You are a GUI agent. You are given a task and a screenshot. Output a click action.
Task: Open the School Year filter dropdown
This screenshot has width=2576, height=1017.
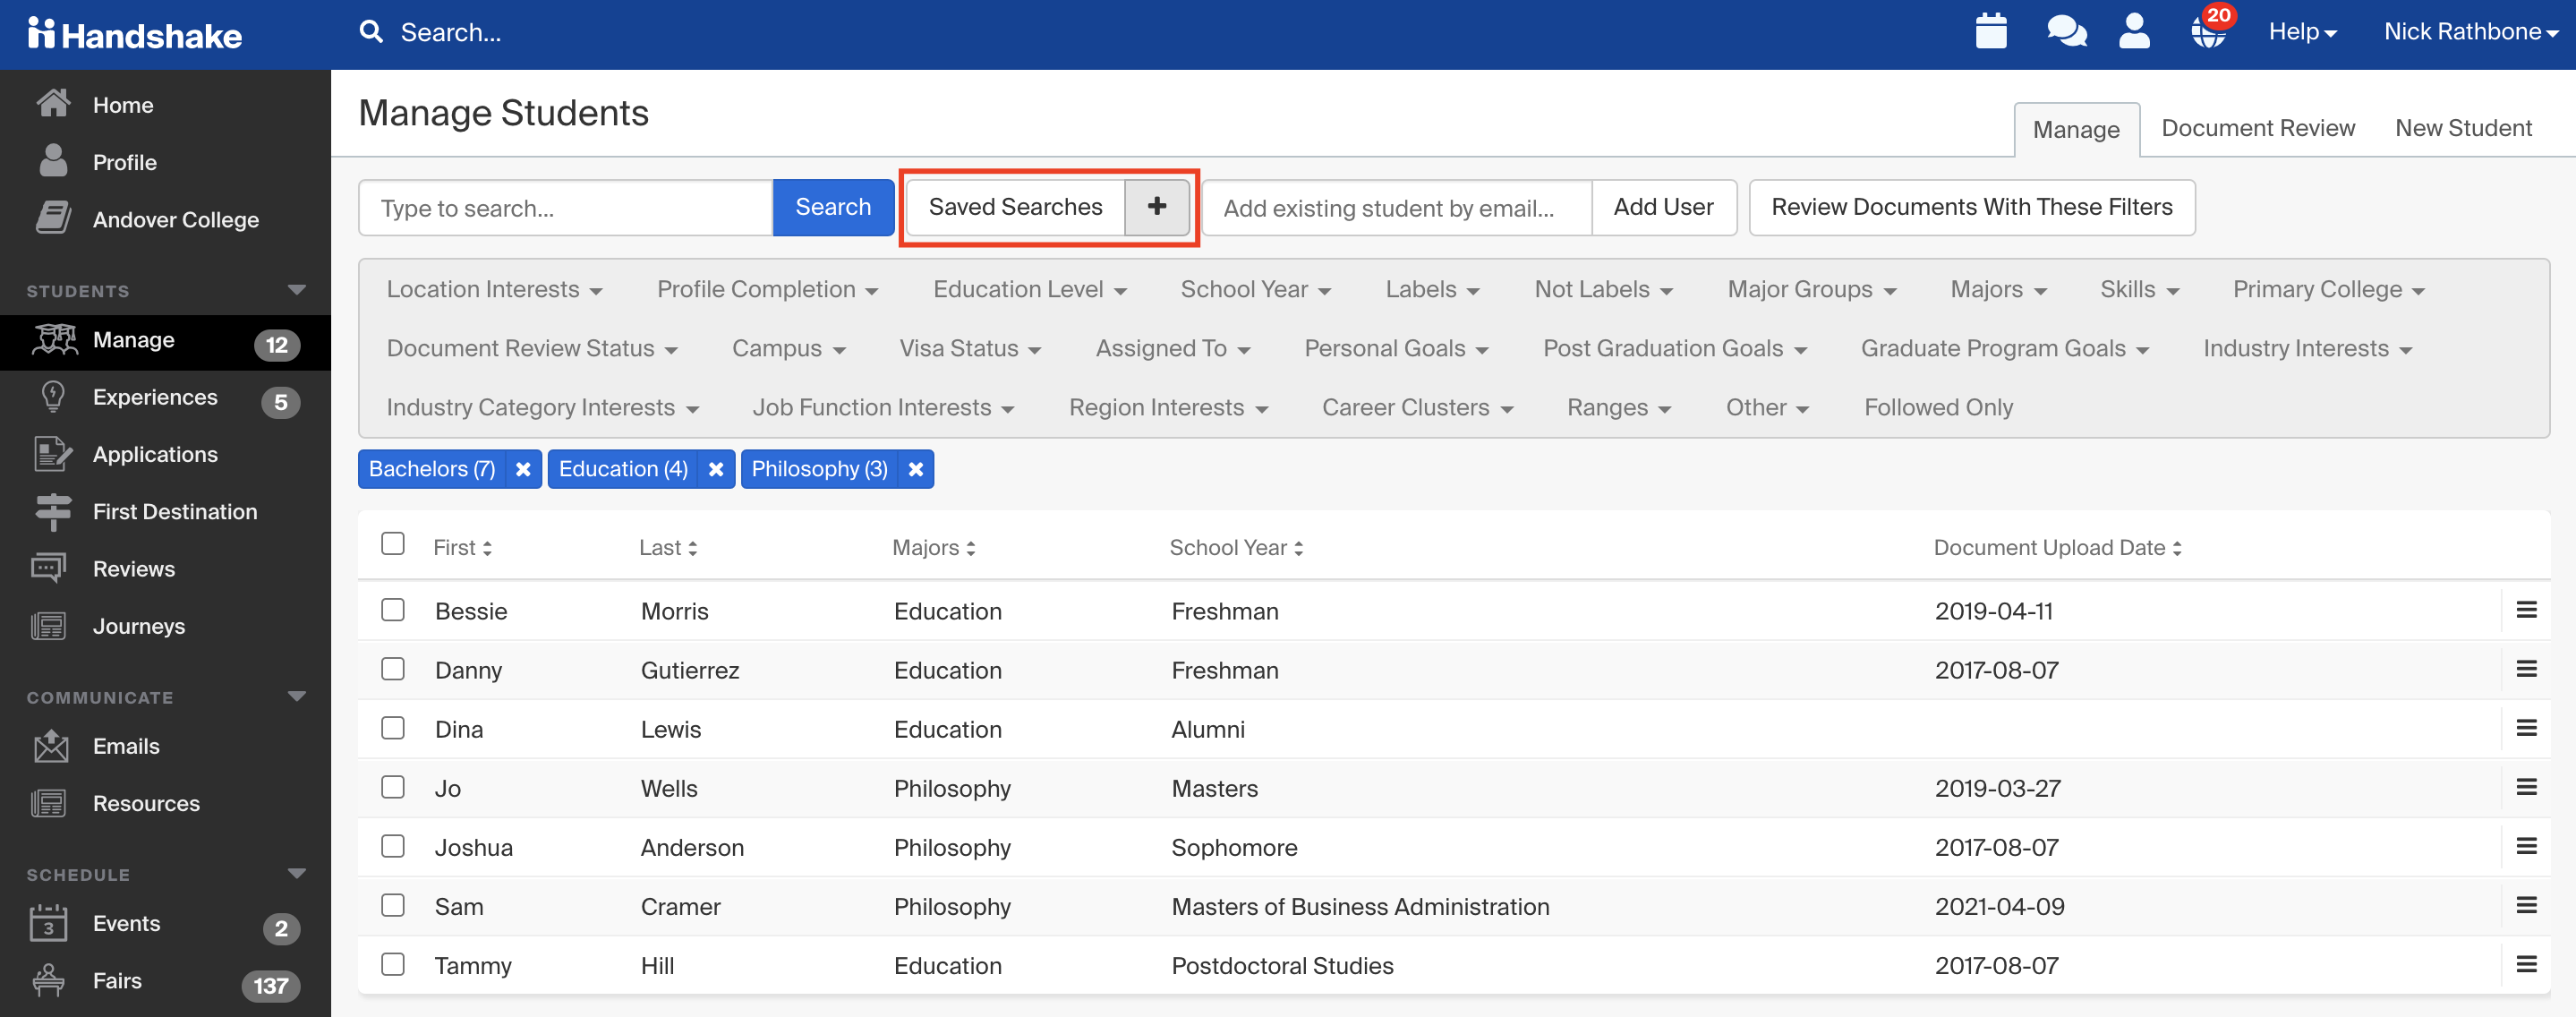pos(1255,289)
